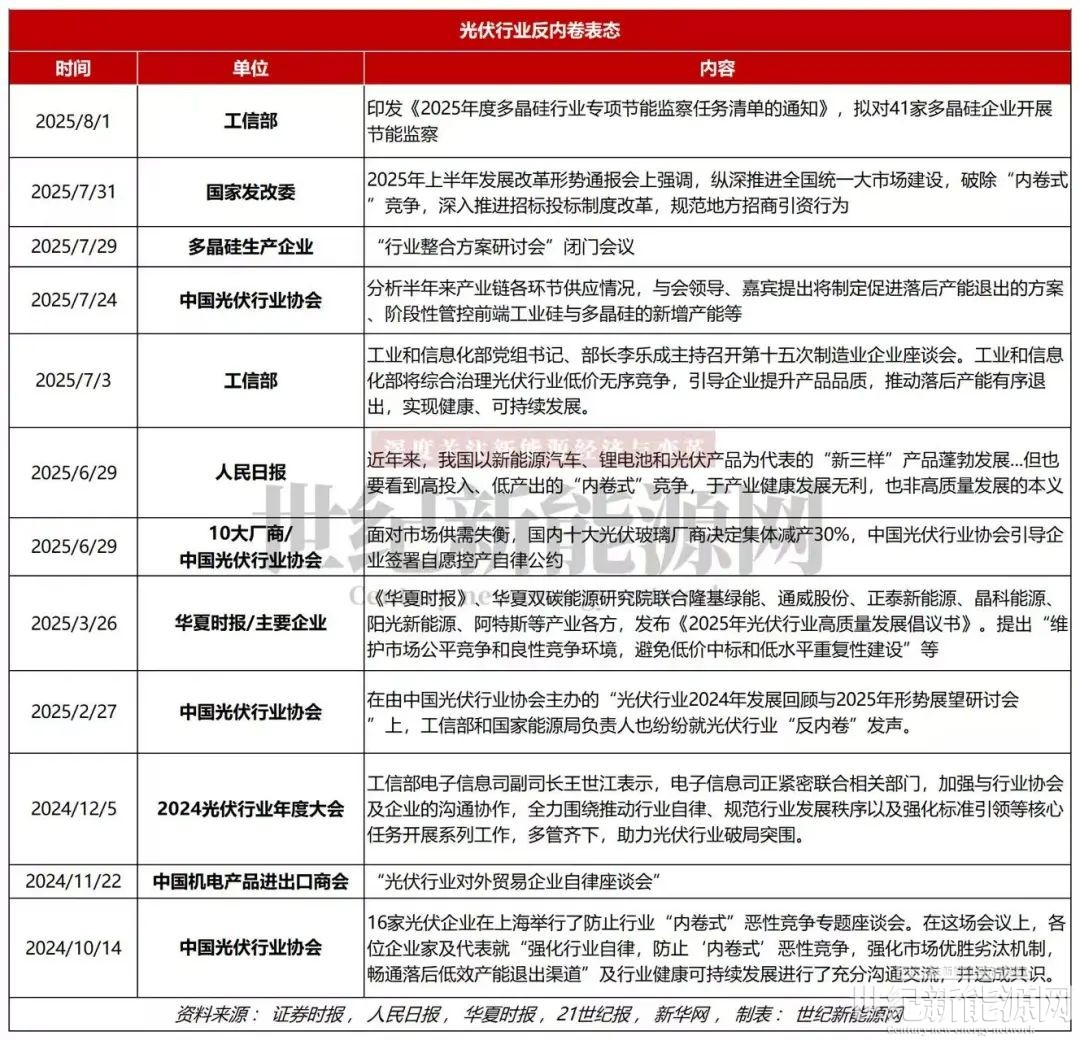
Task: Click the content about 全国统一大市场建设
Action: pos(717,192)
